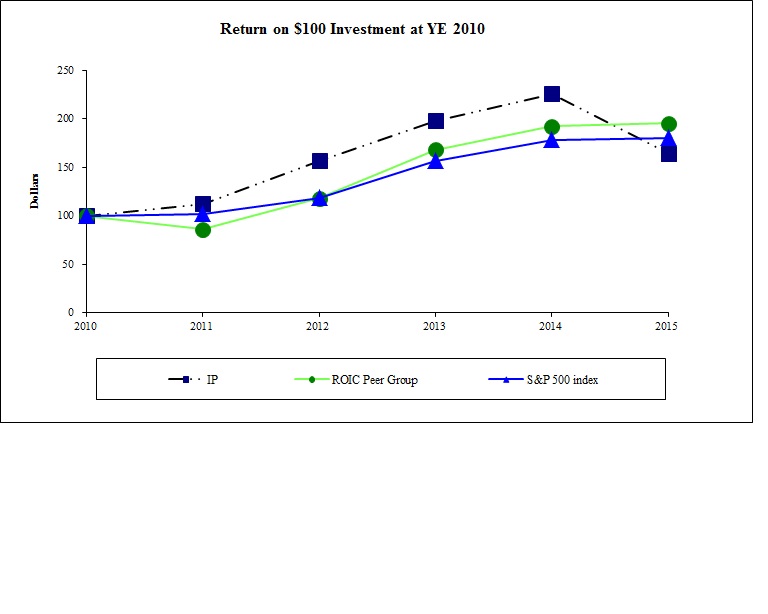The width and height of the screenshot is (768, 614).
Task: Click the 250 label on the vertical axis
Action: pyautogui.click(x=65, y=71)
